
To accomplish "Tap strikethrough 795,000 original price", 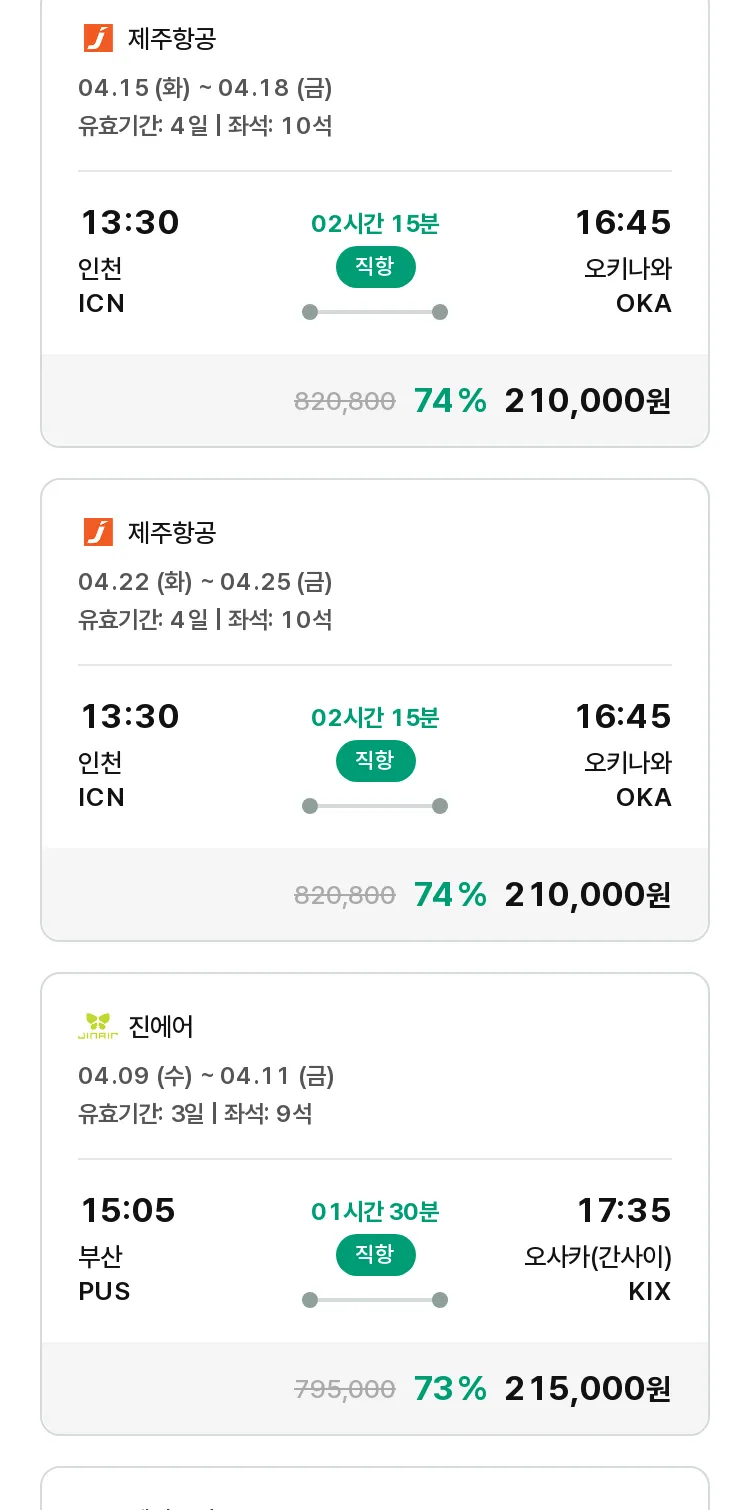I will coord(345,1389).
